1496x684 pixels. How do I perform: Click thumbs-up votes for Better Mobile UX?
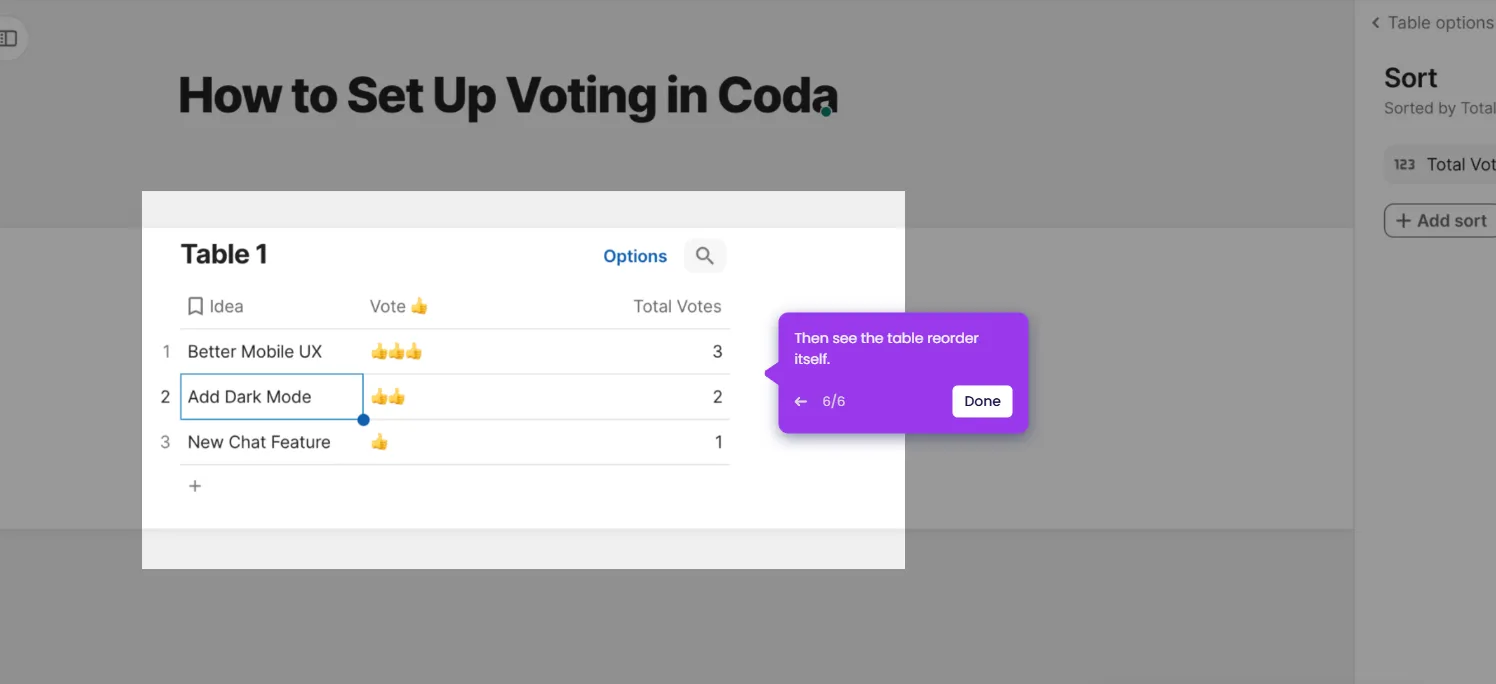(397, 352)
